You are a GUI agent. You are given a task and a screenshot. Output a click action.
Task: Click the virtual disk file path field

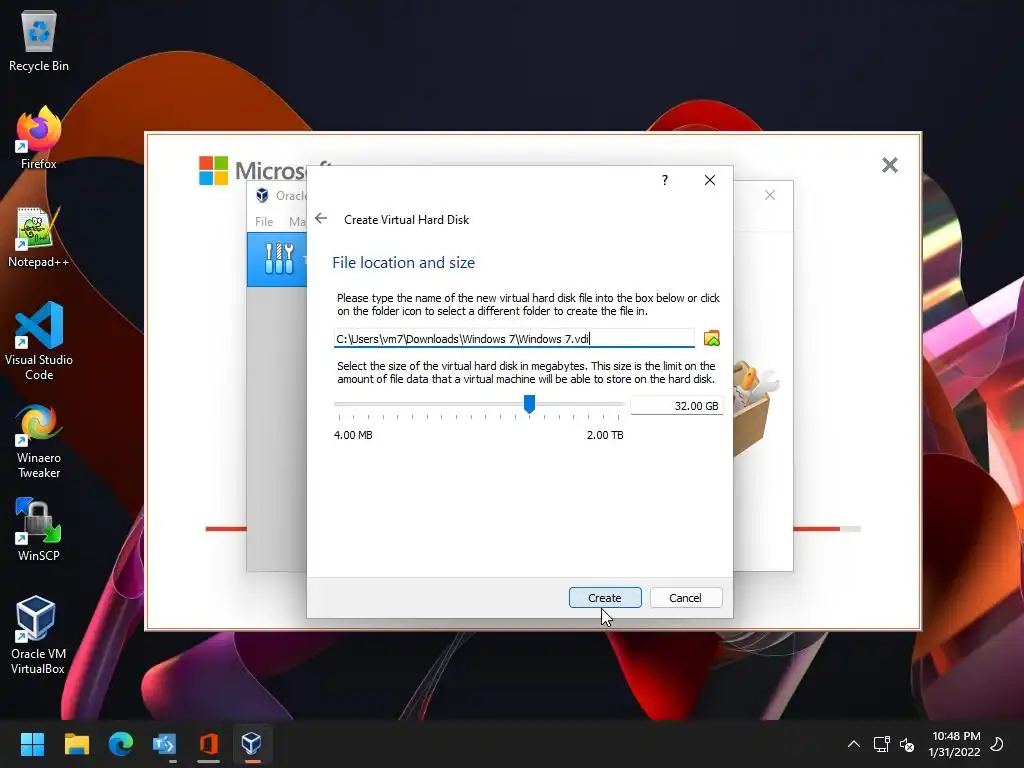514,338
